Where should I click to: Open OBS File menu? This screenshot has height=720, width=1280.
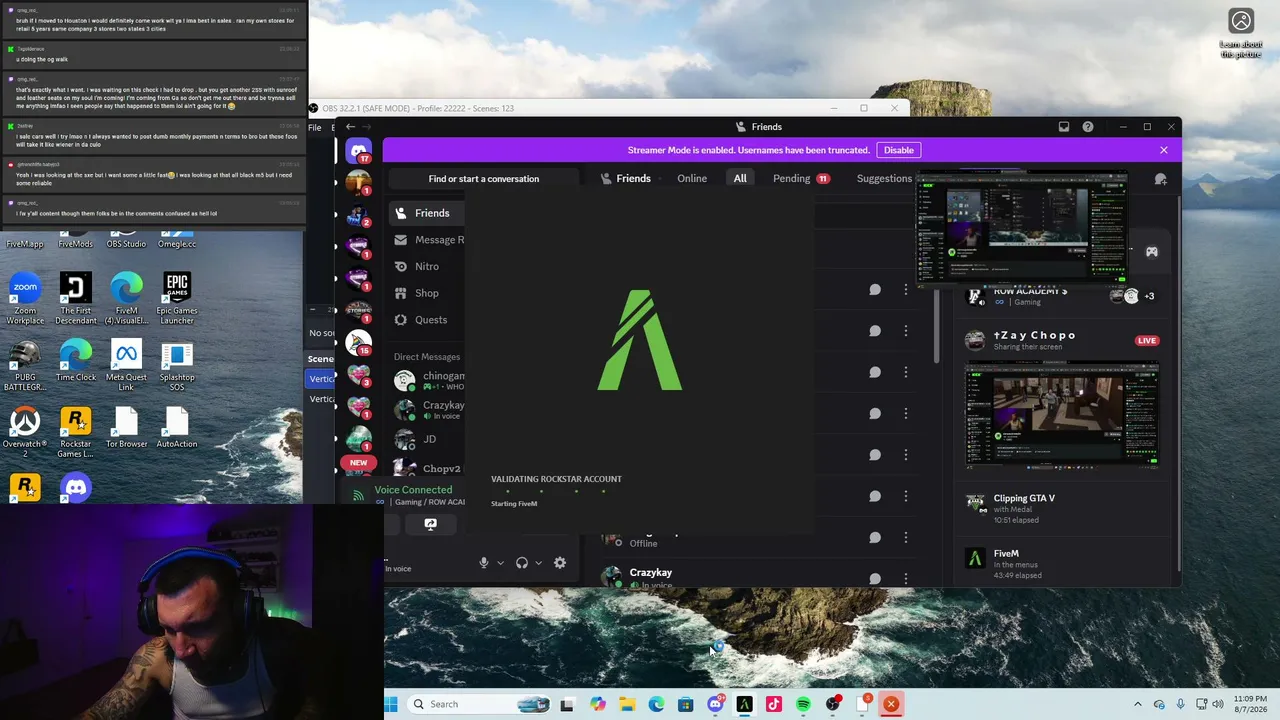[315, 127]
